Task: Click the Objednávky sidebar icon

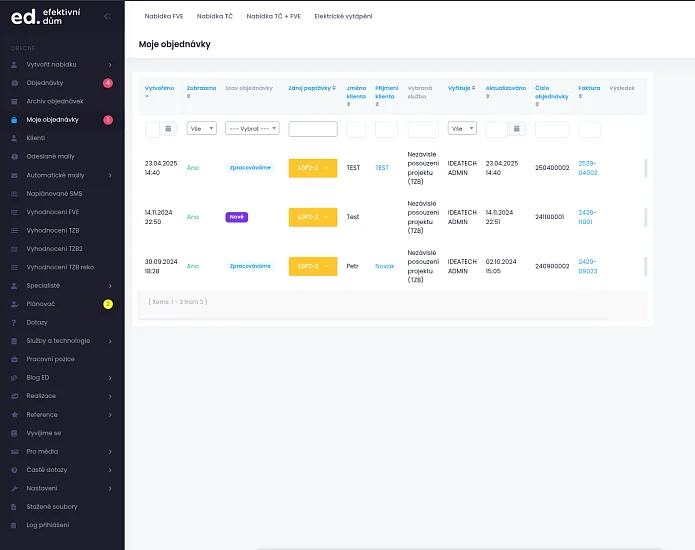Action: pyautogui.click(x=14, y=83)
